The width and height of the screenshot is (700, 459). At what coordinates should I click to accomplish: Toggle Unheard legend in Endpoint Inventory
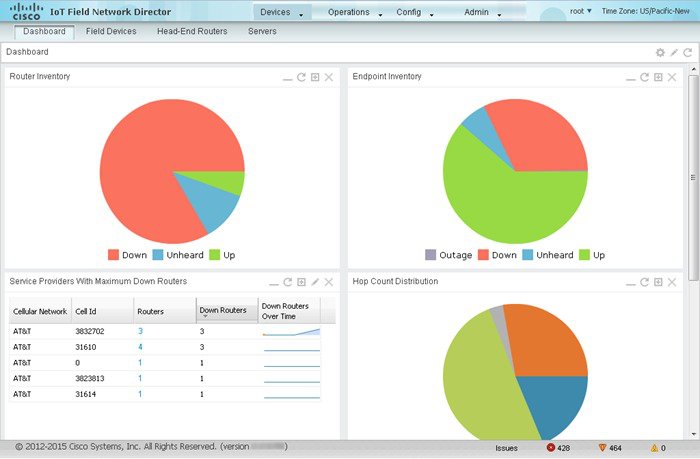pyautogui.click(x=548, y=255)
